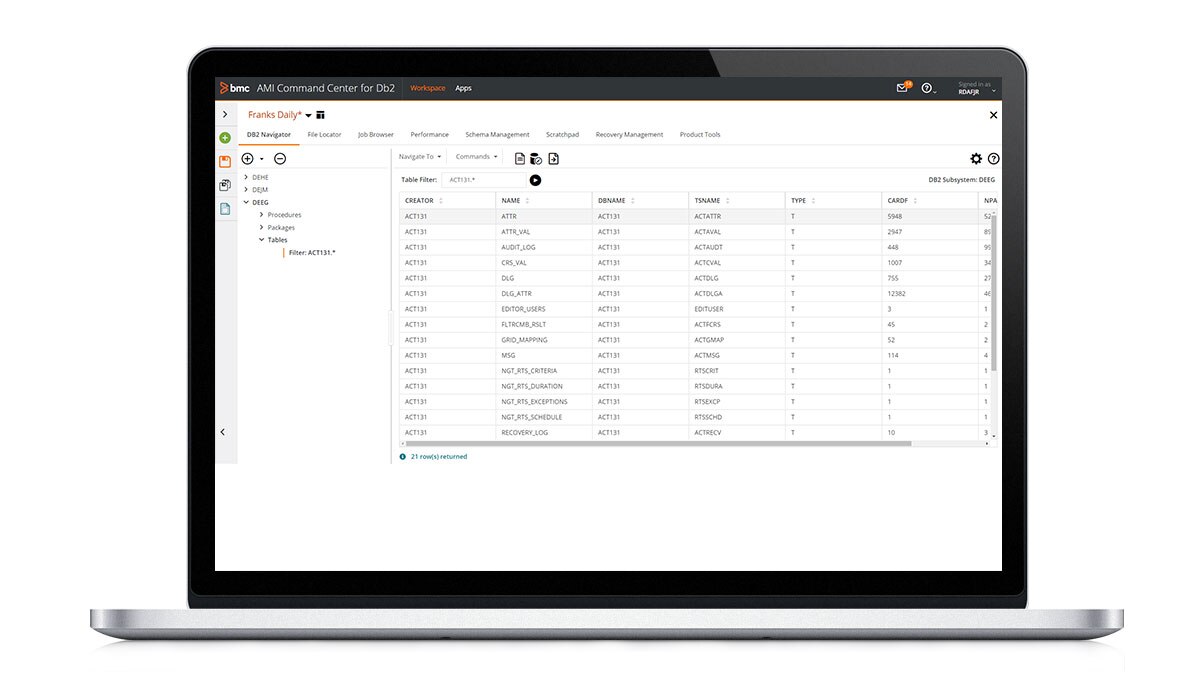The width and height of the screenshot is (1200, 690).
Task: Open the Navigate To dropdown
Action: click(420, 157)
